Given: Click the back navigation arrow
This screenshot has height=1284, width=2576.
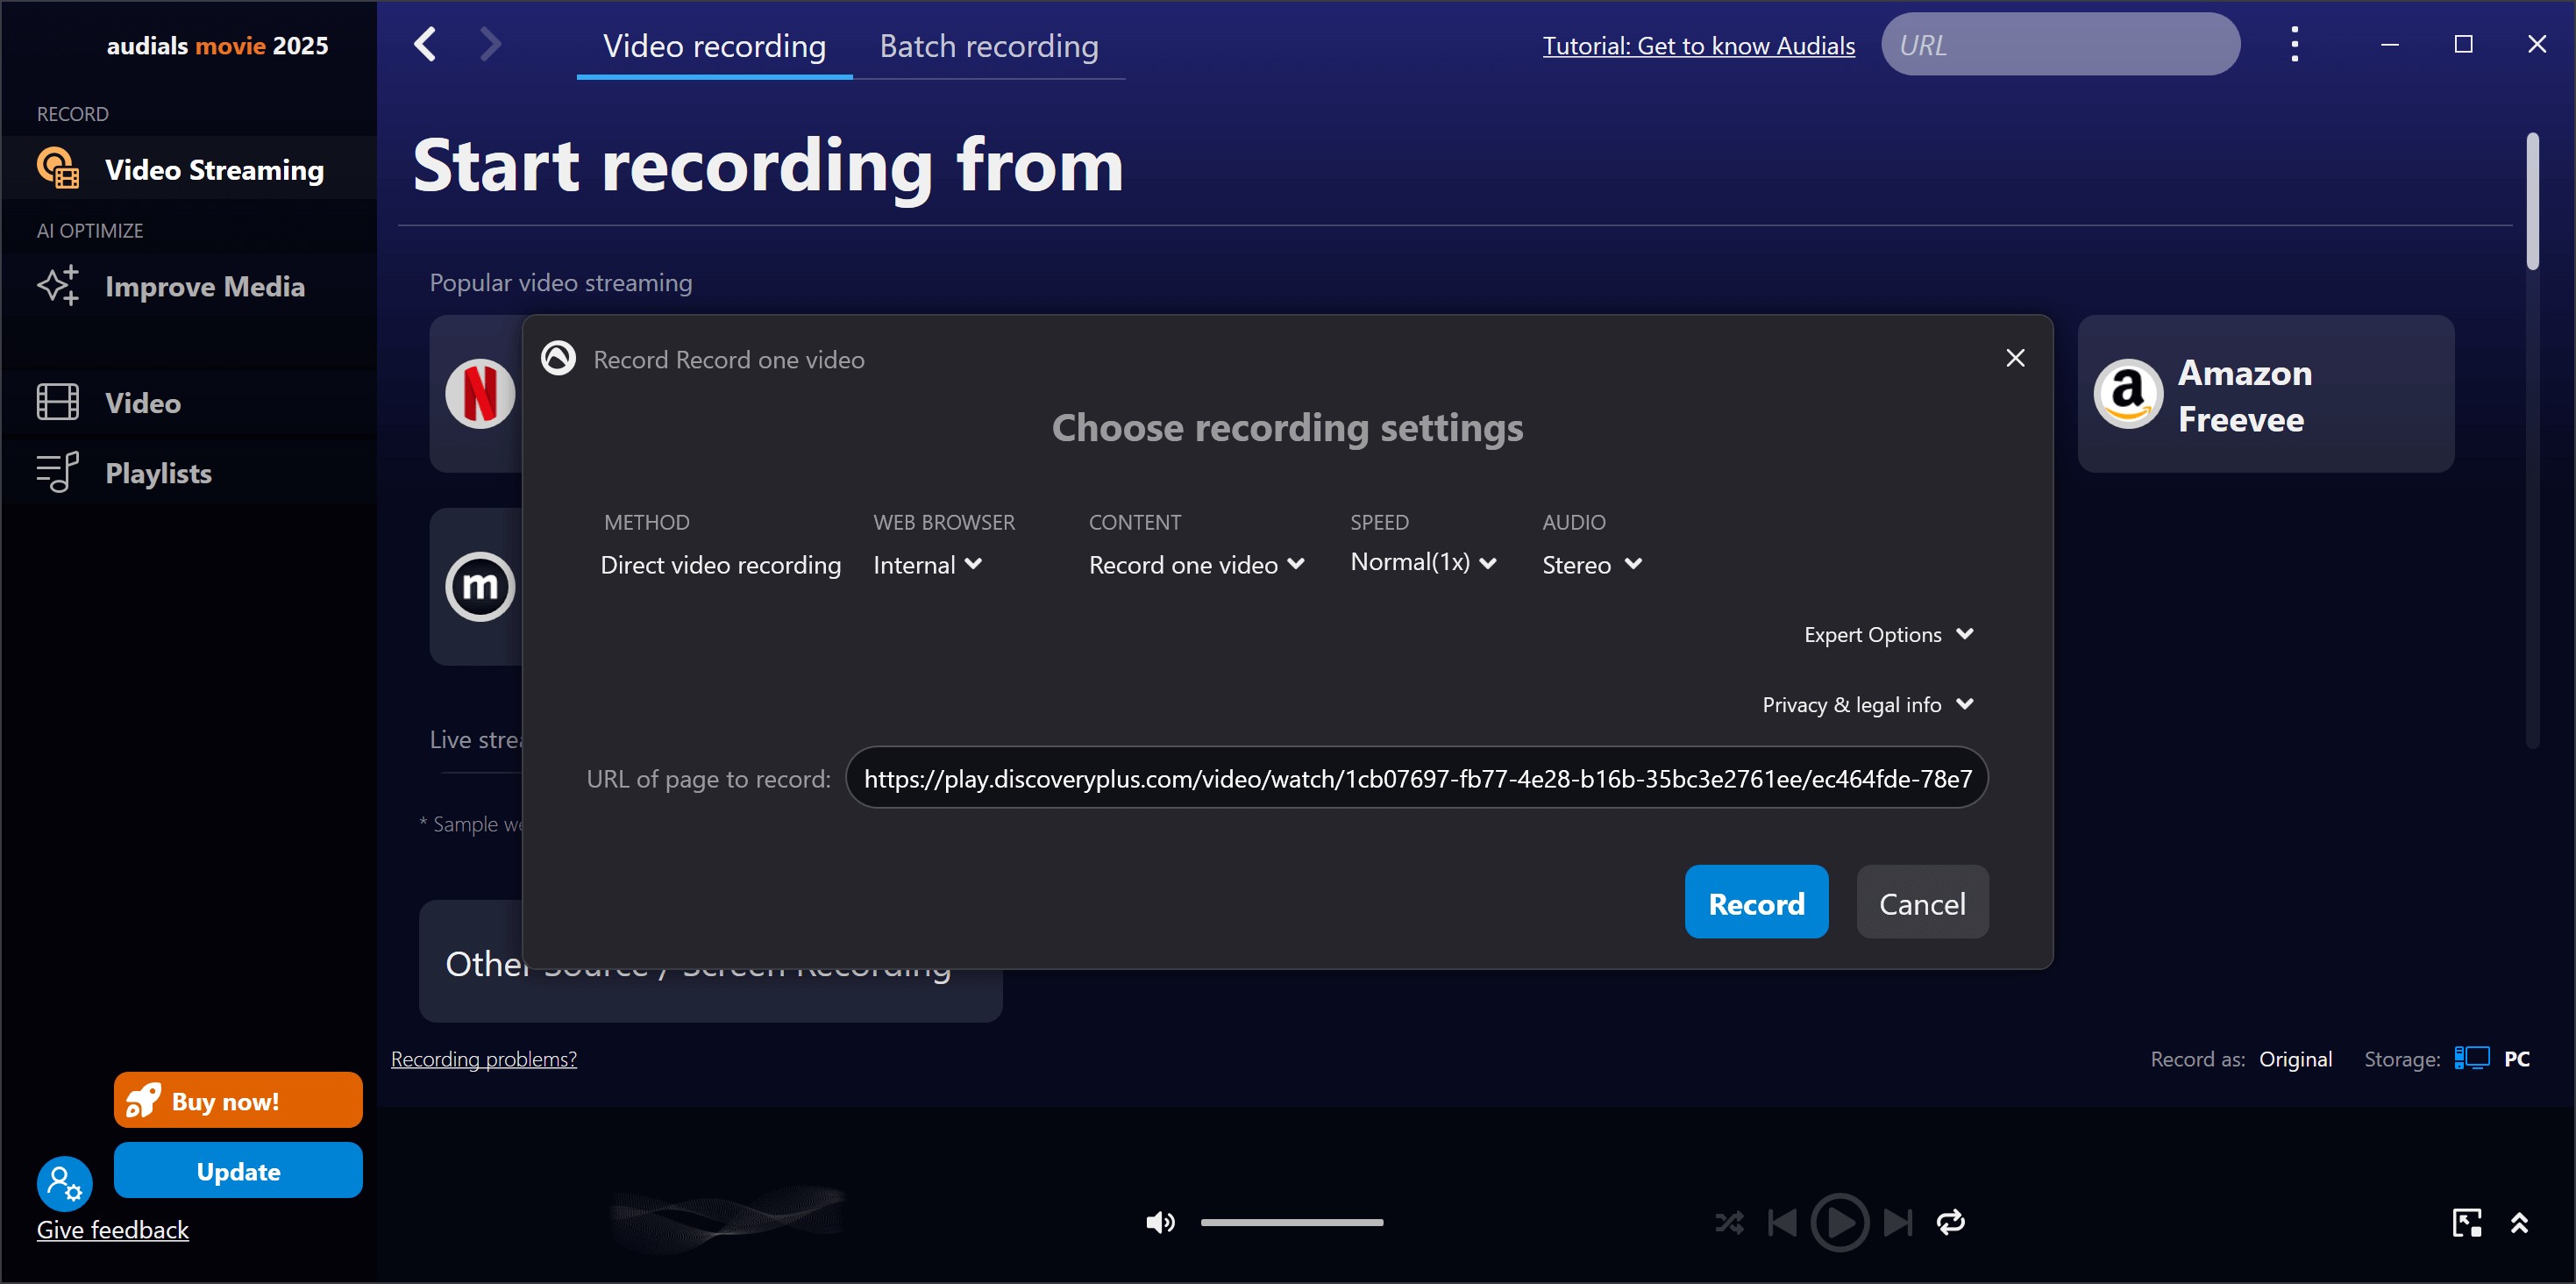Looking at the screenshot, I should tap(426, 45).
